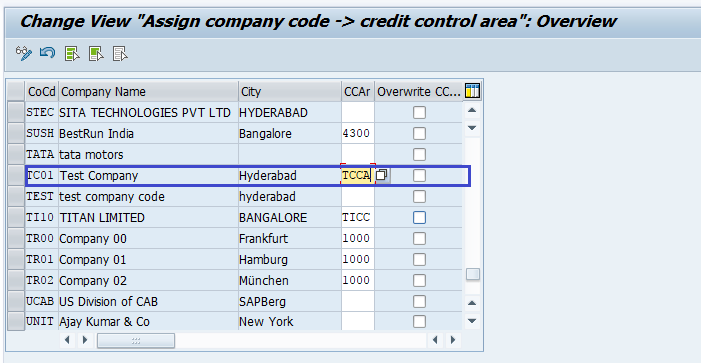Select row TR02 using row selector

[x=16, y=281]
